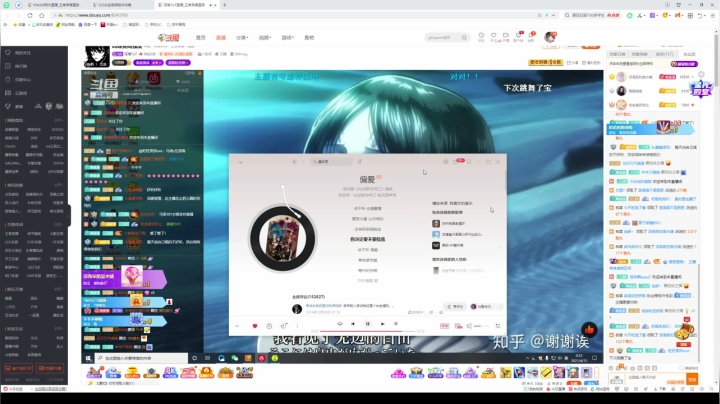The image size is (720, 404).
Task: Click the download icon beside the heart
Action: (x=269, y=326)
